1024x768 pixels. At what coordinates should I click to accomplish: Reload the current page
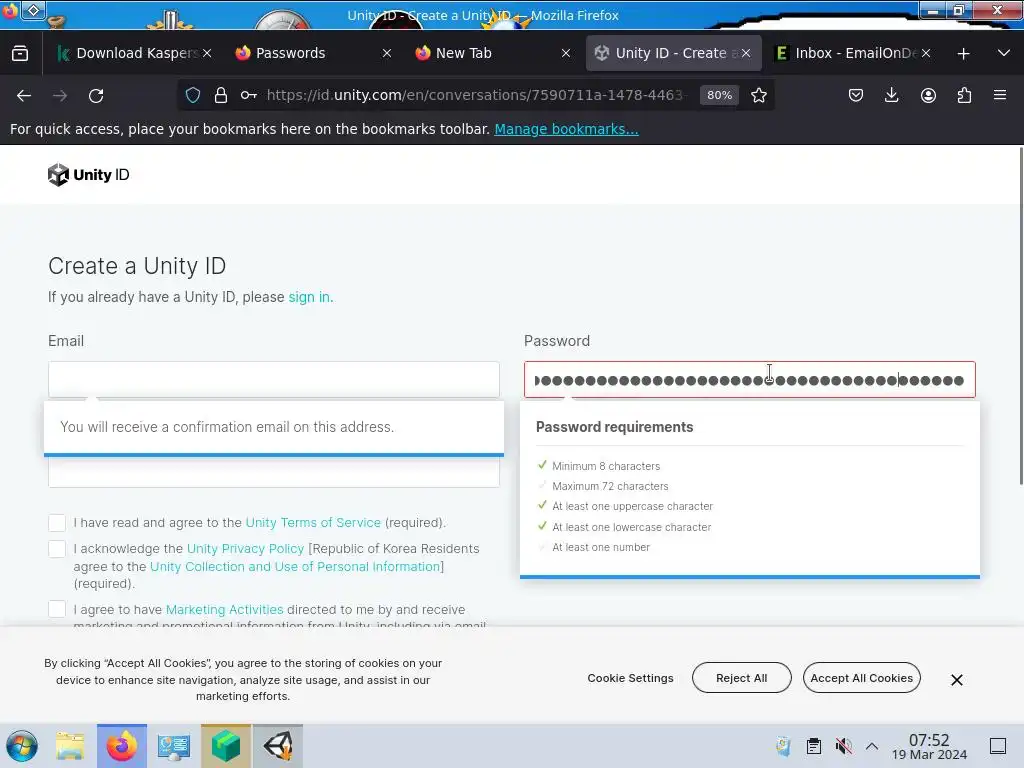click(x=96, y=96)
